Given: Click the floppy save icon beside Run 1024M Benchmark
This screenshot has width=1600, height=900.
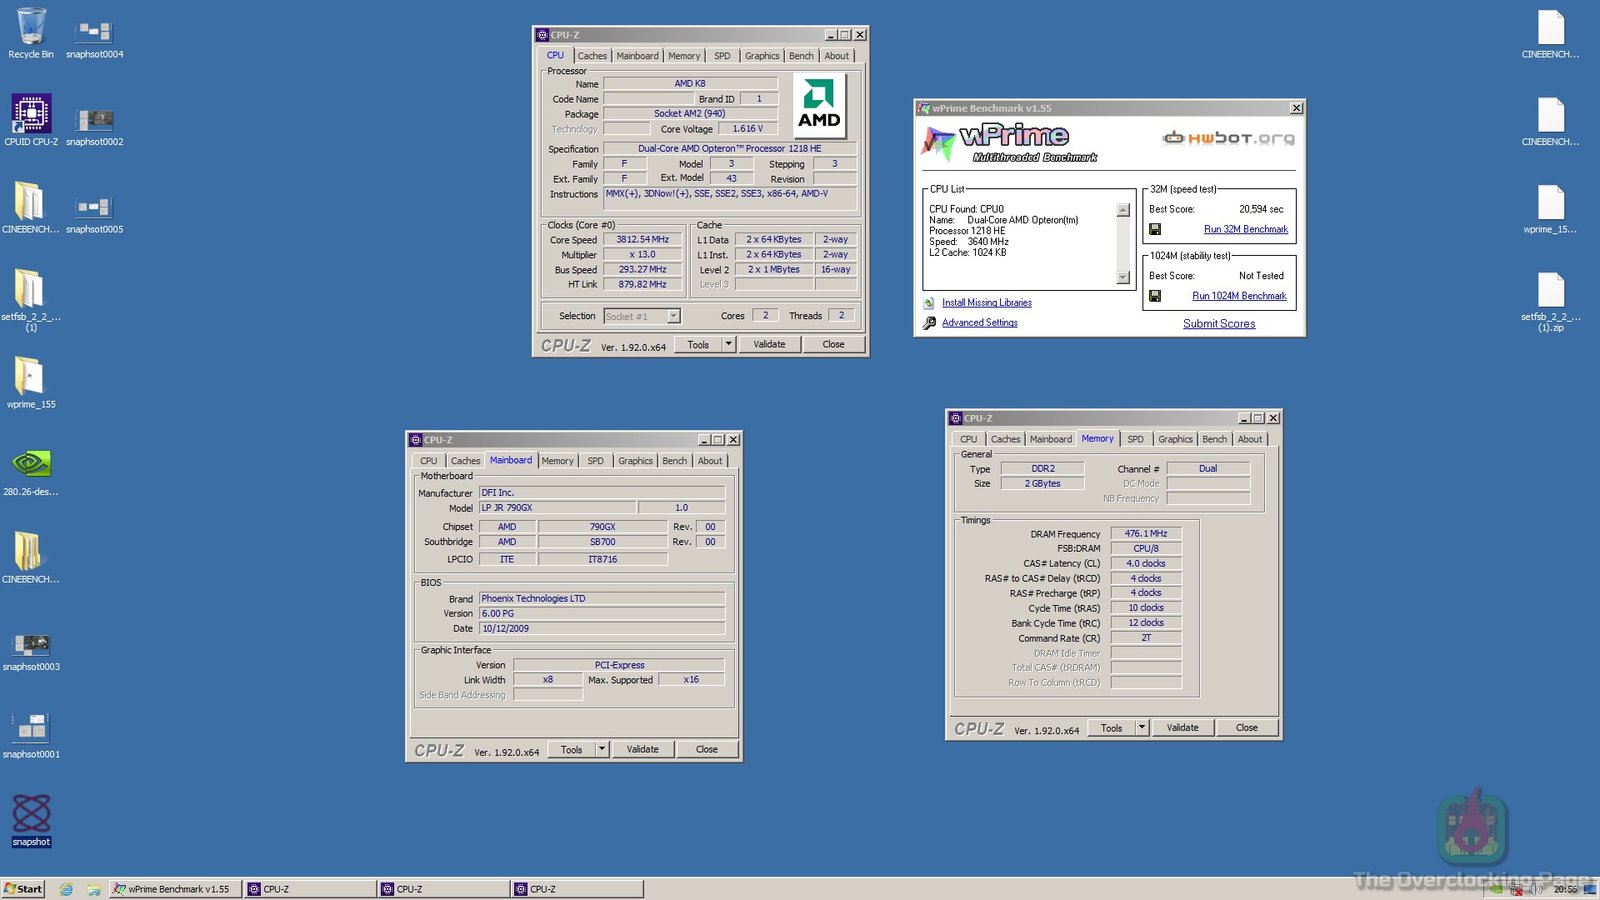Looking at the screenshot, I should [1155, 296].
